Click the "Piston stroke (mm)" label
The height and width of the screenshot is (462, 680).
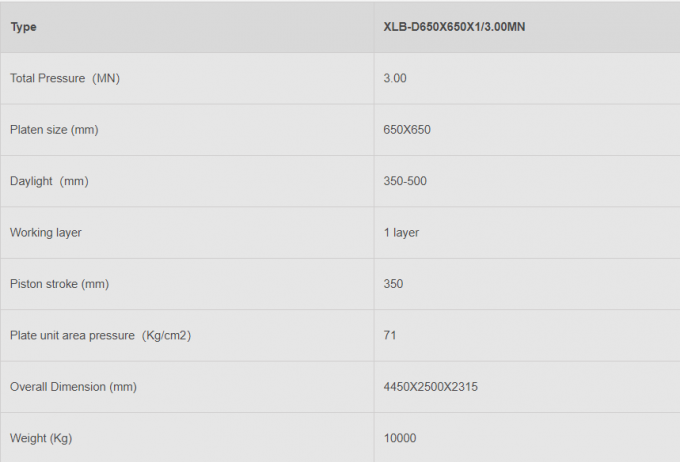pyautogui.click(x=59, y=284)
